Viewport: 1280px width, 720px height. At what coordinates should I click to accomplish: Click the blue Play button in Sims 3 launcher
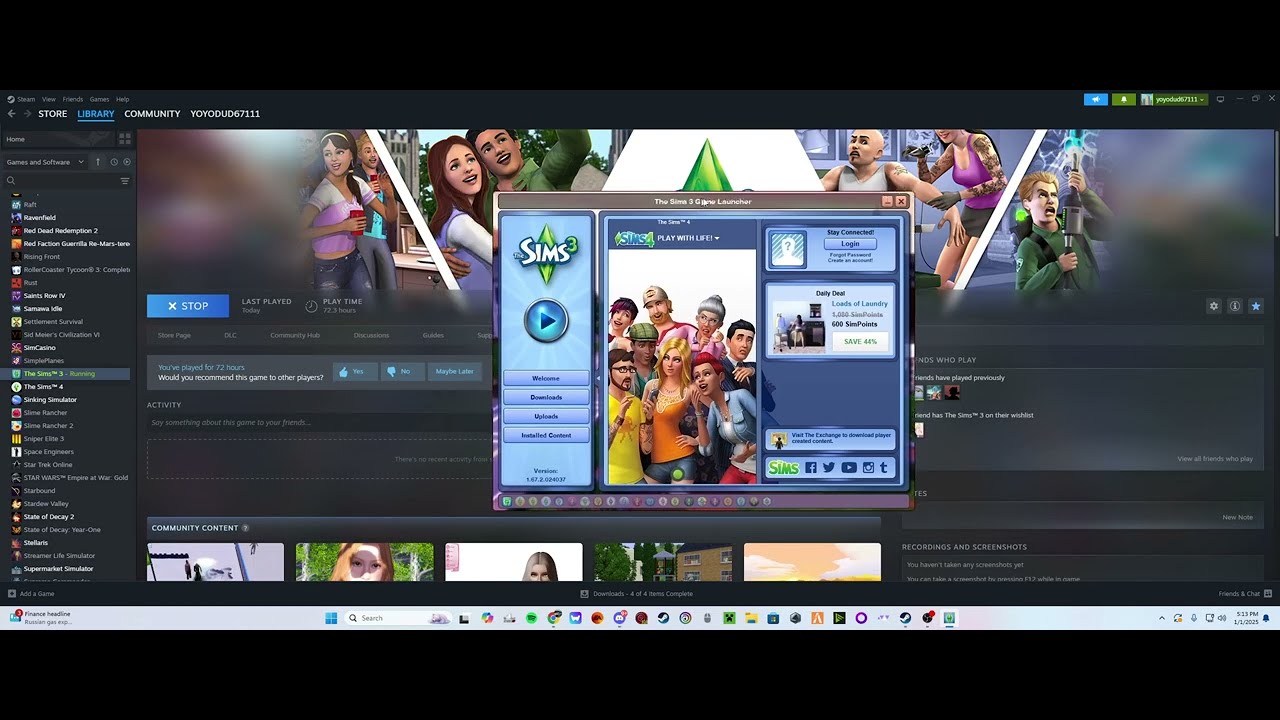point(546,321)
